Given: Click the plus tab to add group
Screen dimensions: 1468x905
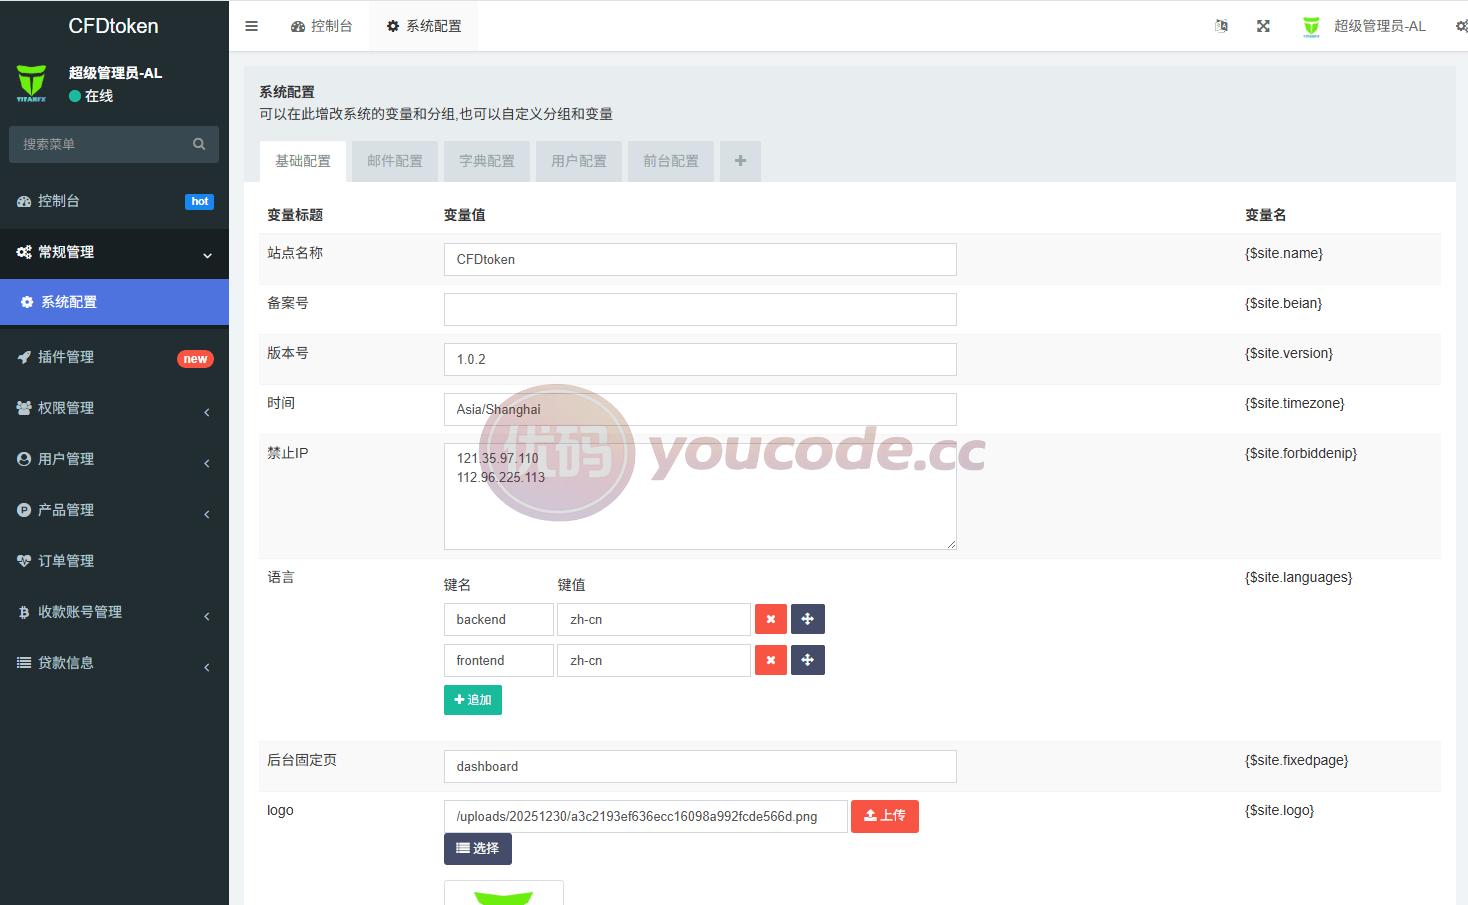Looking at the screenshot, I should click(740, 161).
